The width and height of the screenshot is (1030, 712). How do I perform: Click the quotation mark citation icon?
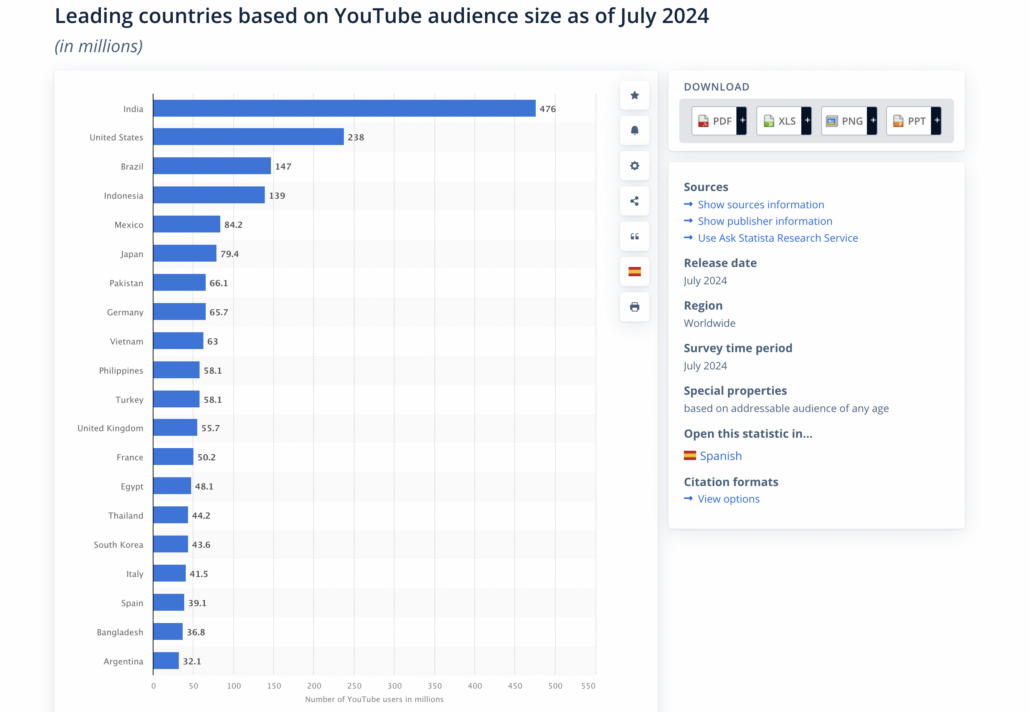point(634,236)
